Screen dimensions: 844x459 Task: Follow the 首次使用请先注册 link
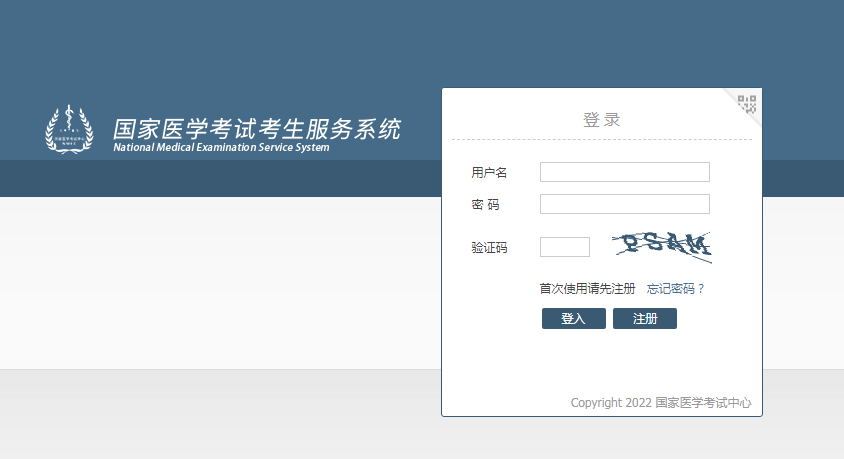tap(587, 289)
